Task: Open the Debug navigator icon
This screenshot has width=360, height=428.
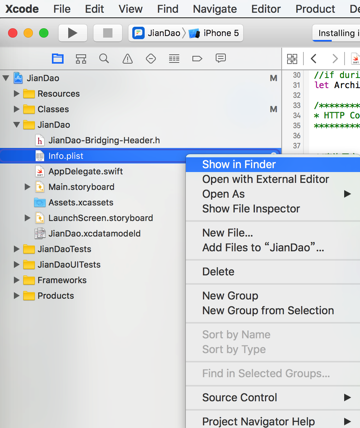Action: [174, 59]
